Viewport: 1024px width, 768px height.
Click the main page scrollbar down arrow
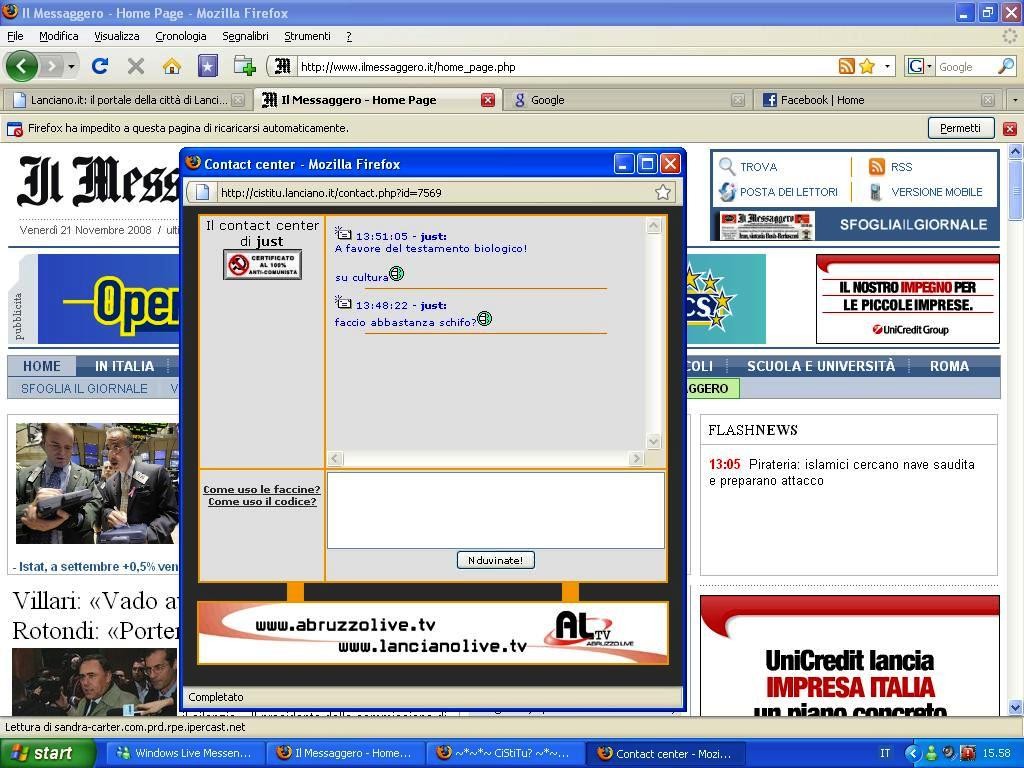[x=1015, y=707]
